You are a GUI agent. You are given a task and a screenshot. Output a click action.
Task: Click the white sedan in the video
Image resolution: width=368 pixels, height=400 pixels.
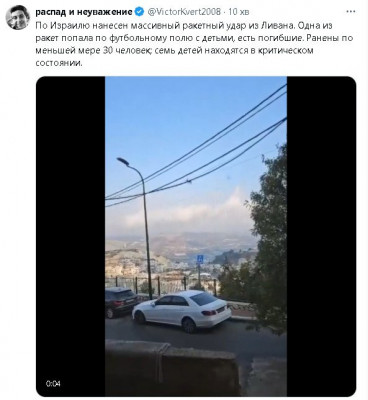pyautogui.click(x=182, y=311)
